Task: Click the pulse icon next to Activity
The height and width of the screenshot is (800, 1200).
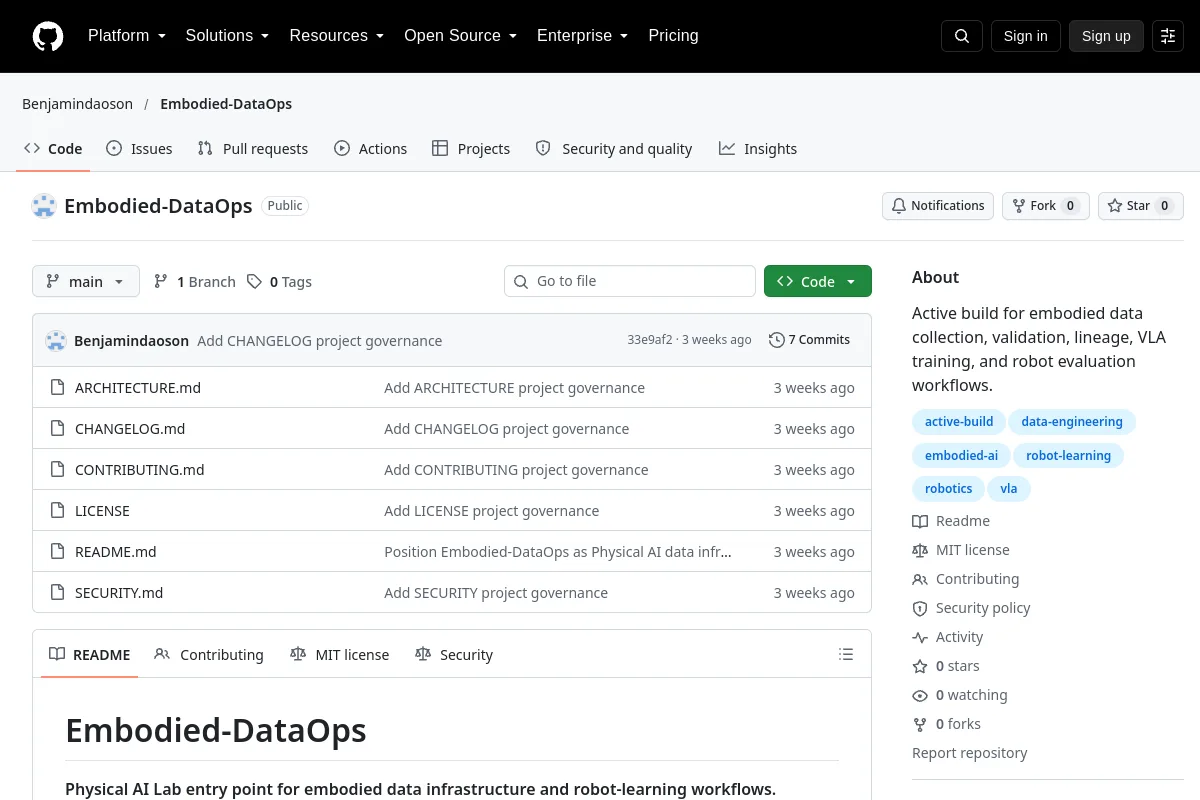Action: [920, 637]
